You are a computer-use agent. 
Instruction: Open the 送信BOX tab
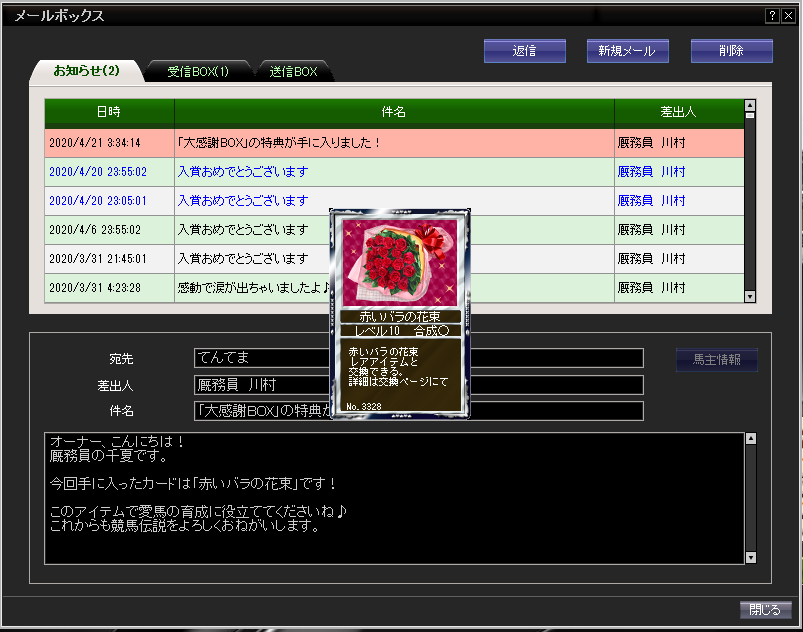pos(294,71)
